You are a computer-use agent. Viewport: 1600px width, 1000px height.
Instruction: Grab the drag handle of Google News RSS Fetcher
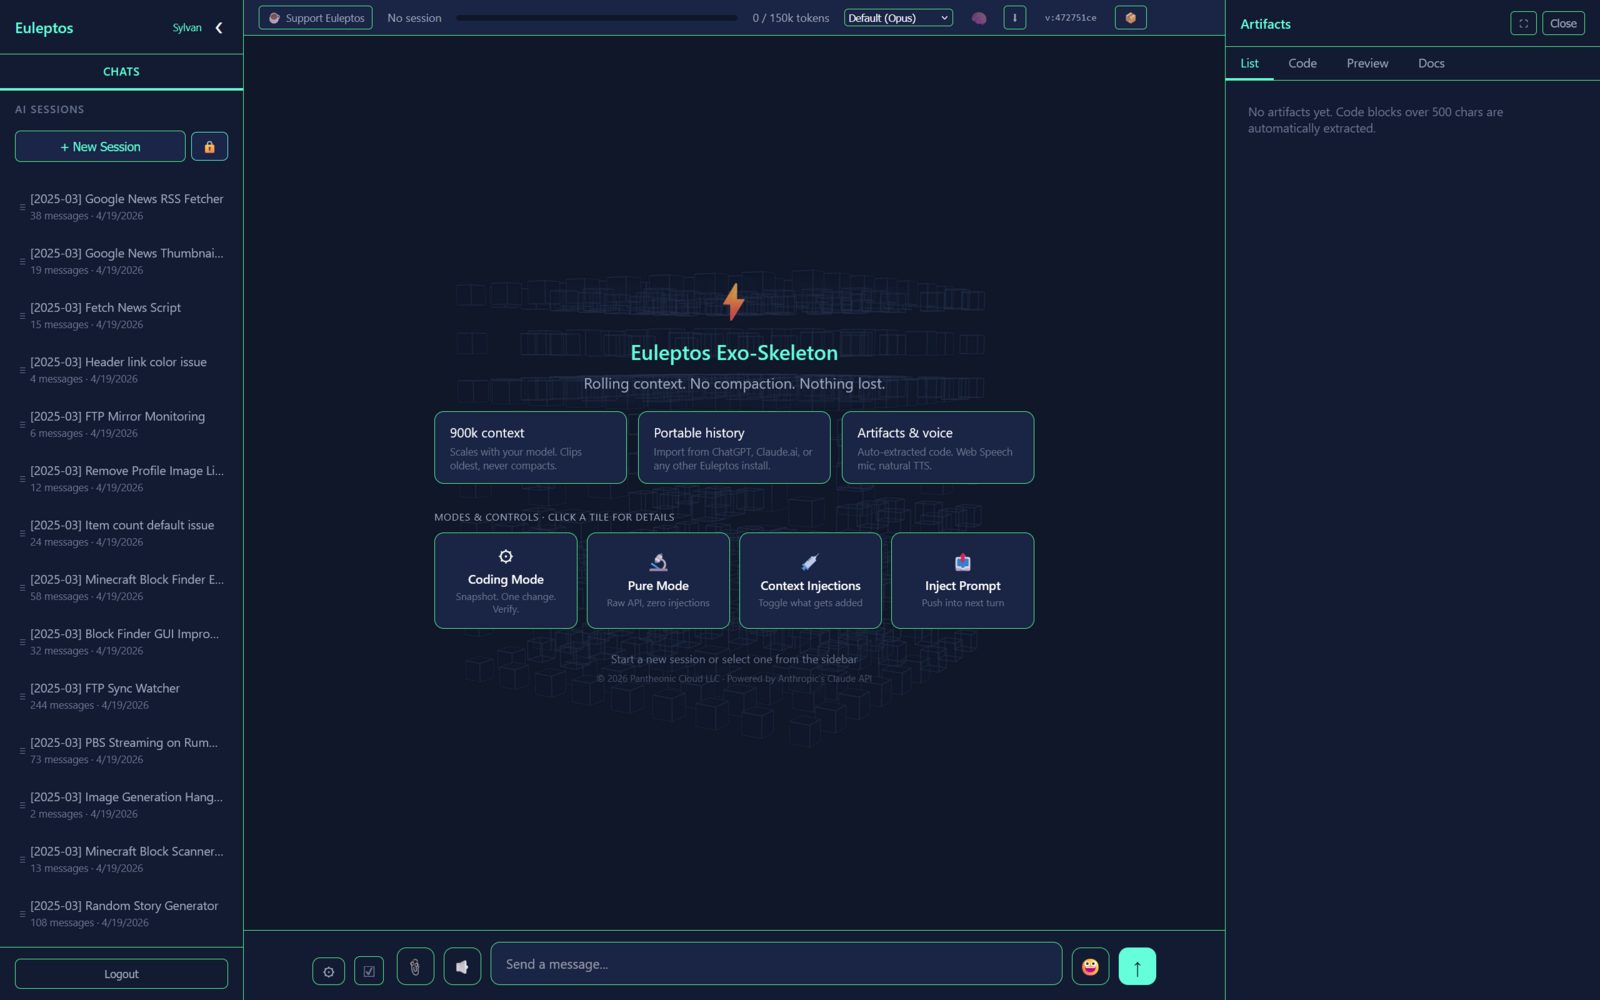click(22, 207)
